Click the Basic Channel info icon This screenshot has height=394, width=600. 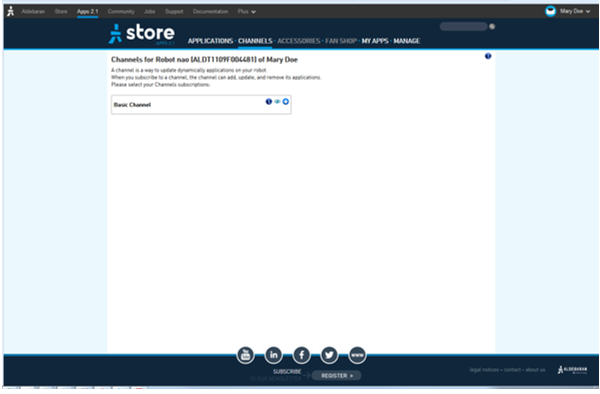tap(269, 102)
